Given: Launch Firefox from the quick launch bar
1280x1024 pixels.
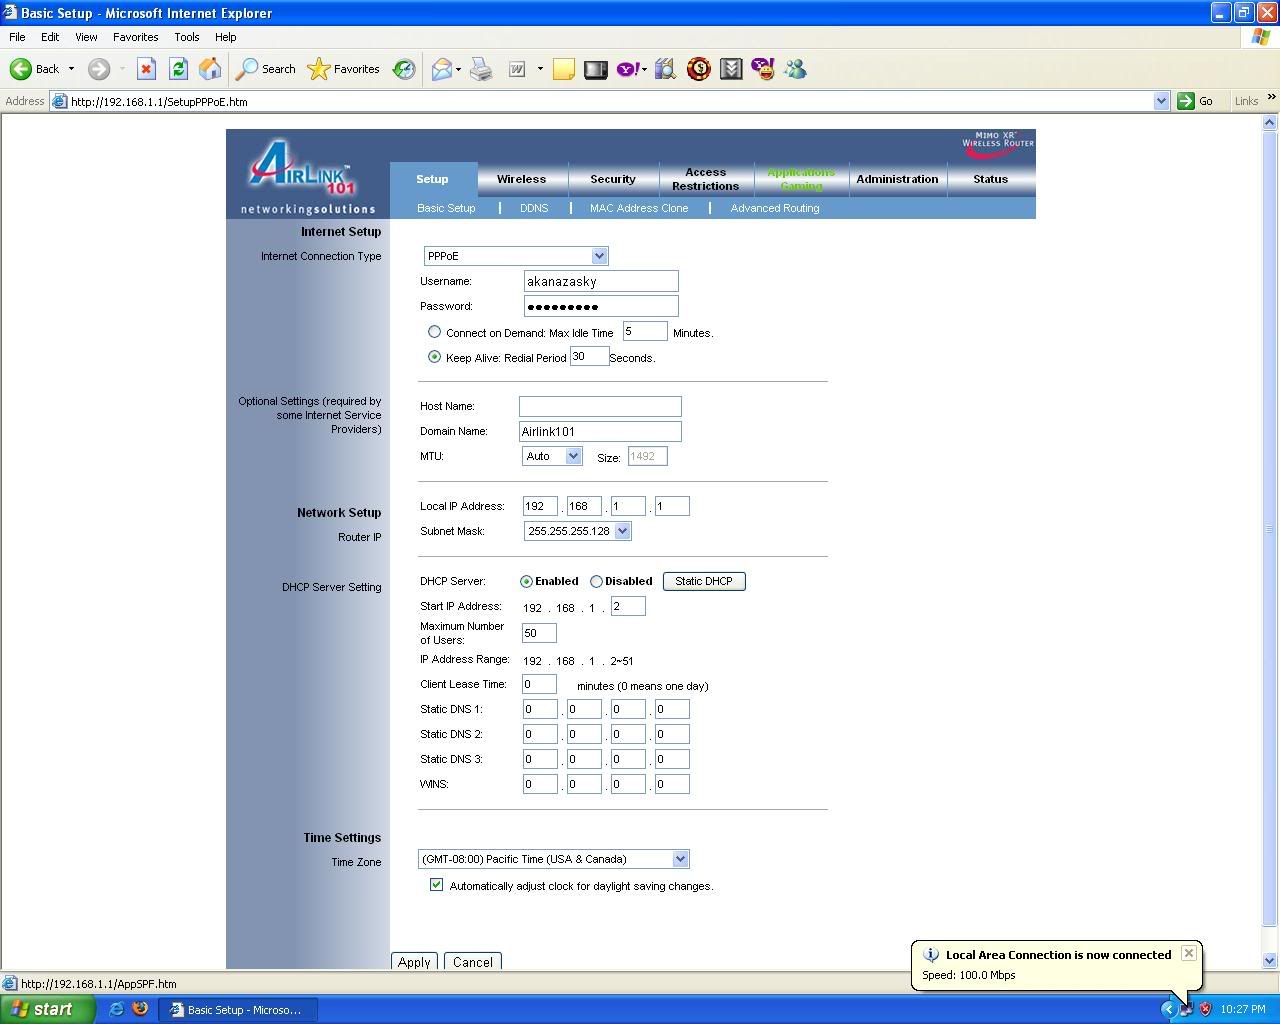Looking at the screenshot, I should pos(140,1009).
